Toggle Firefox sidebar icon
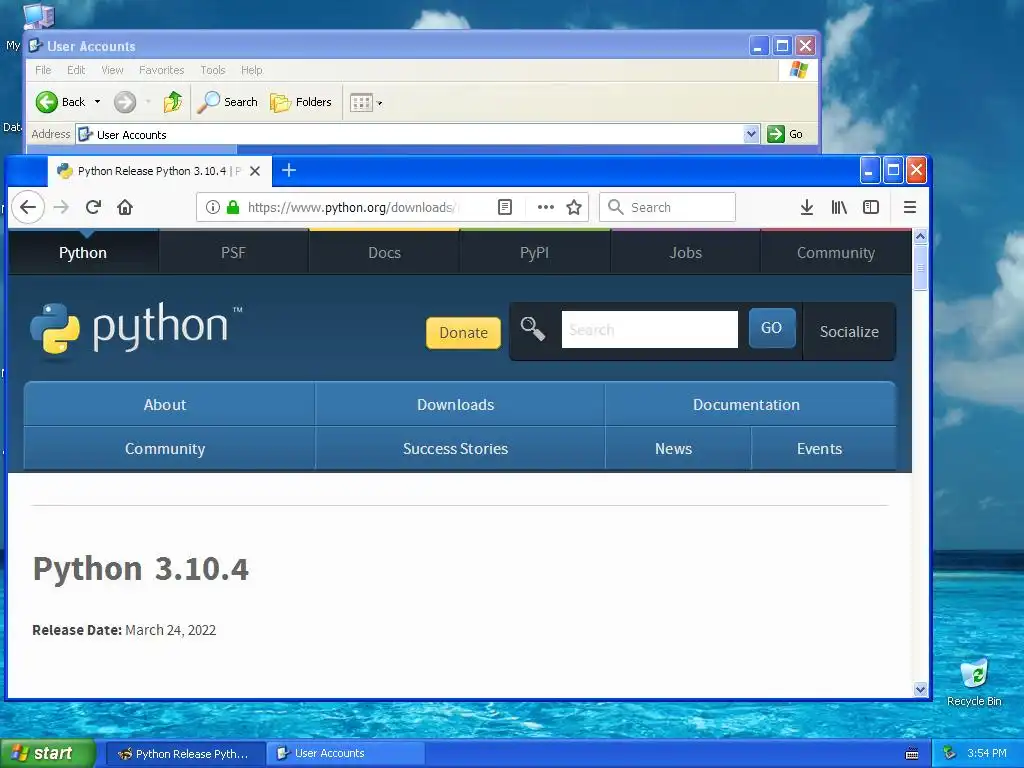This screenshot has width=1024, height=768. 871,207
